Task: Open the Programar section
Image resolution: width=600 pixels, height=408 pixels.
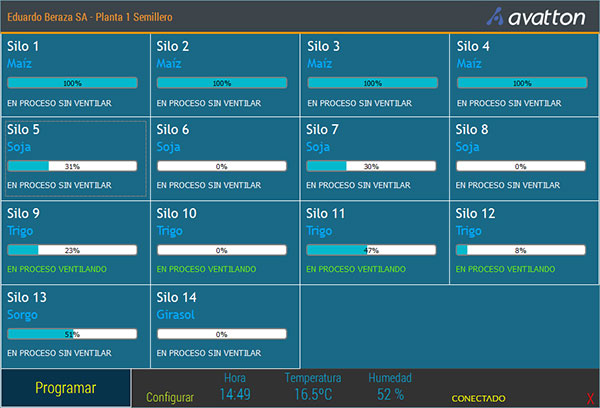Action: [x=65, y=388]
